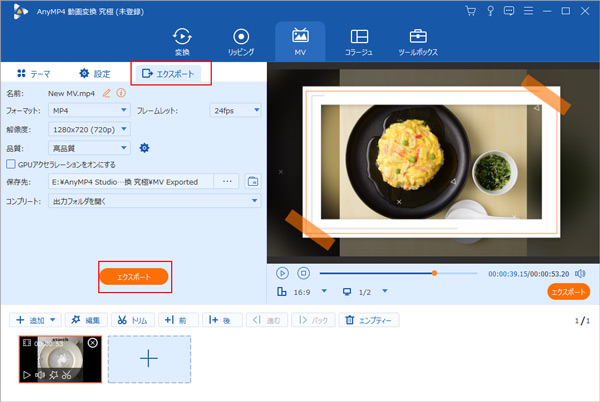Click the バック move back button
This screenshot has height=402, width=600.
click(313, 320)
